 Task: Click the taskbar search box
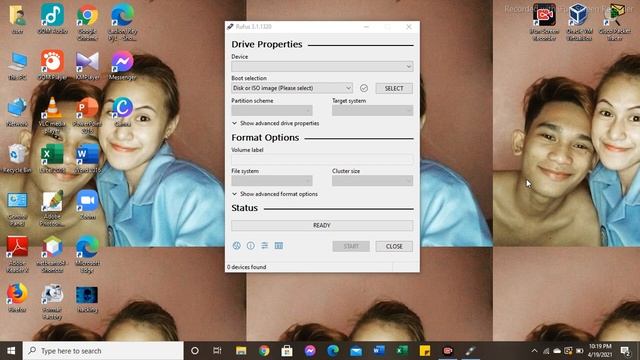click(103, 351)
